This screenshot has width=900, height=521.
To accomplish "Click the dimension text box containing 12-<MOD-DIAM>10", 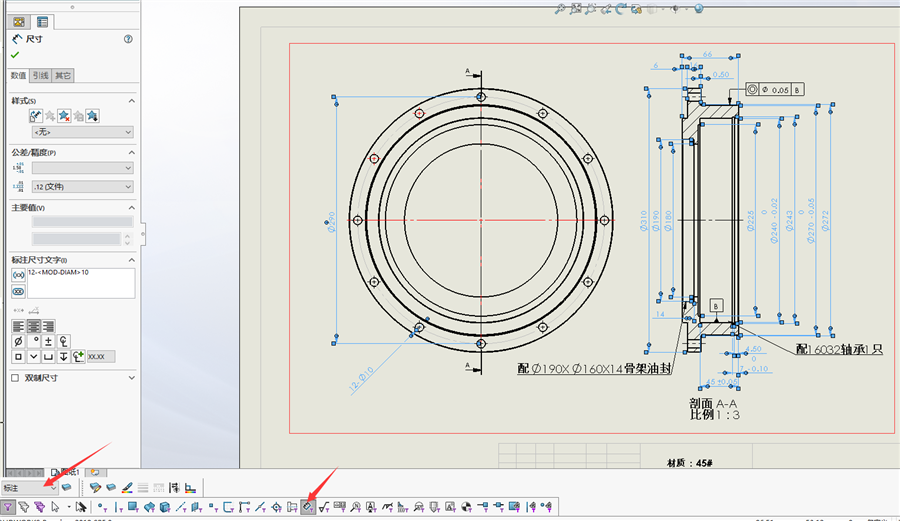I will (81, 283).
